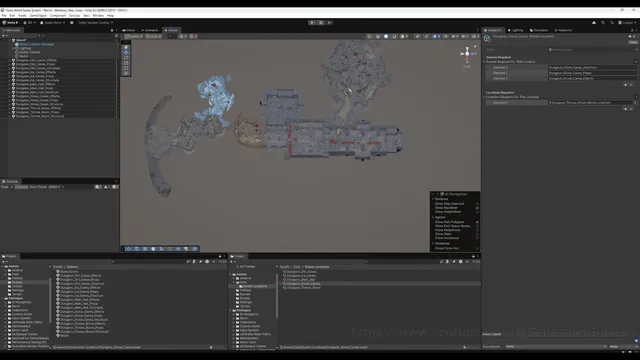Toggle Show Avoidance checkbox
640x360 pixels.
[x=477, y=238]
